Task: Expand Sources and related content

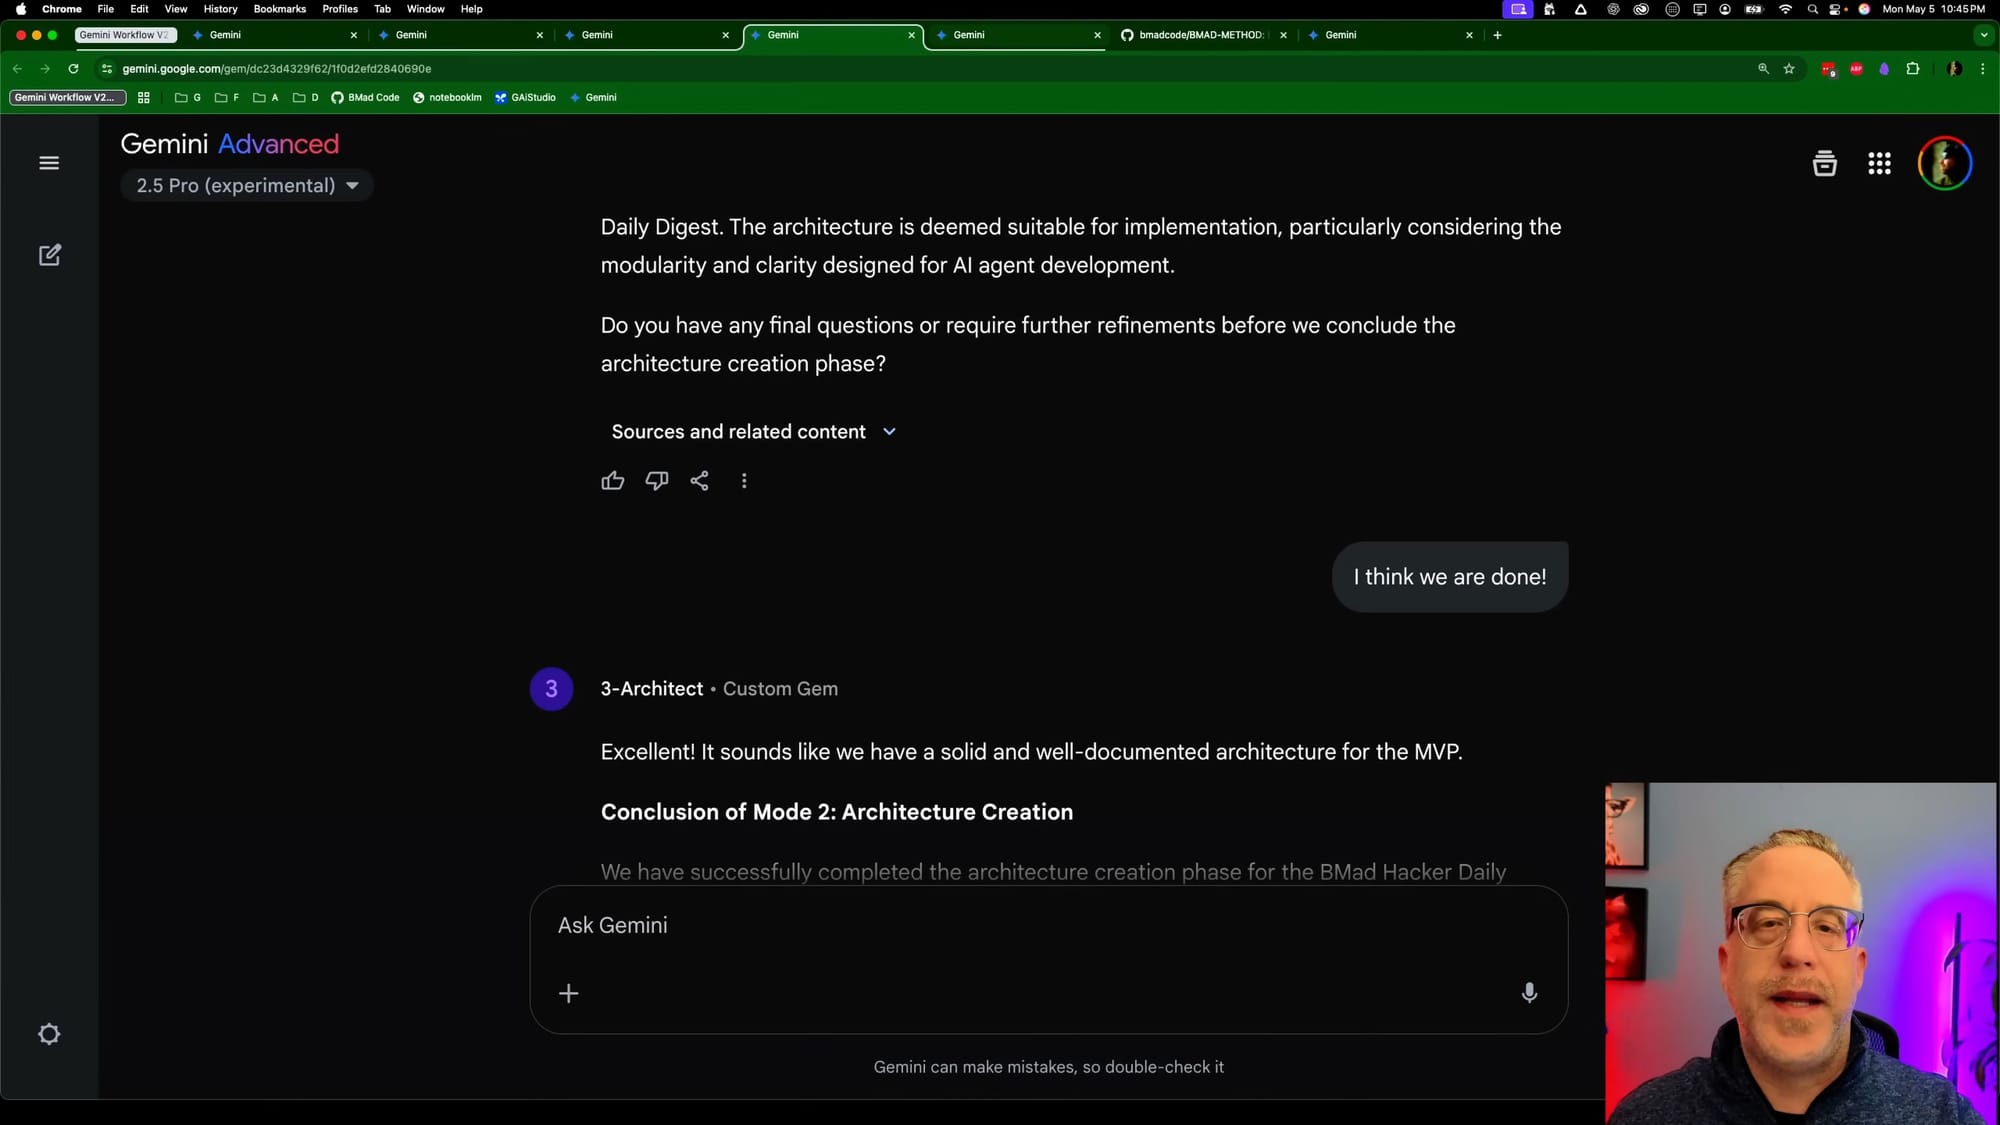Action: [753, 432]
